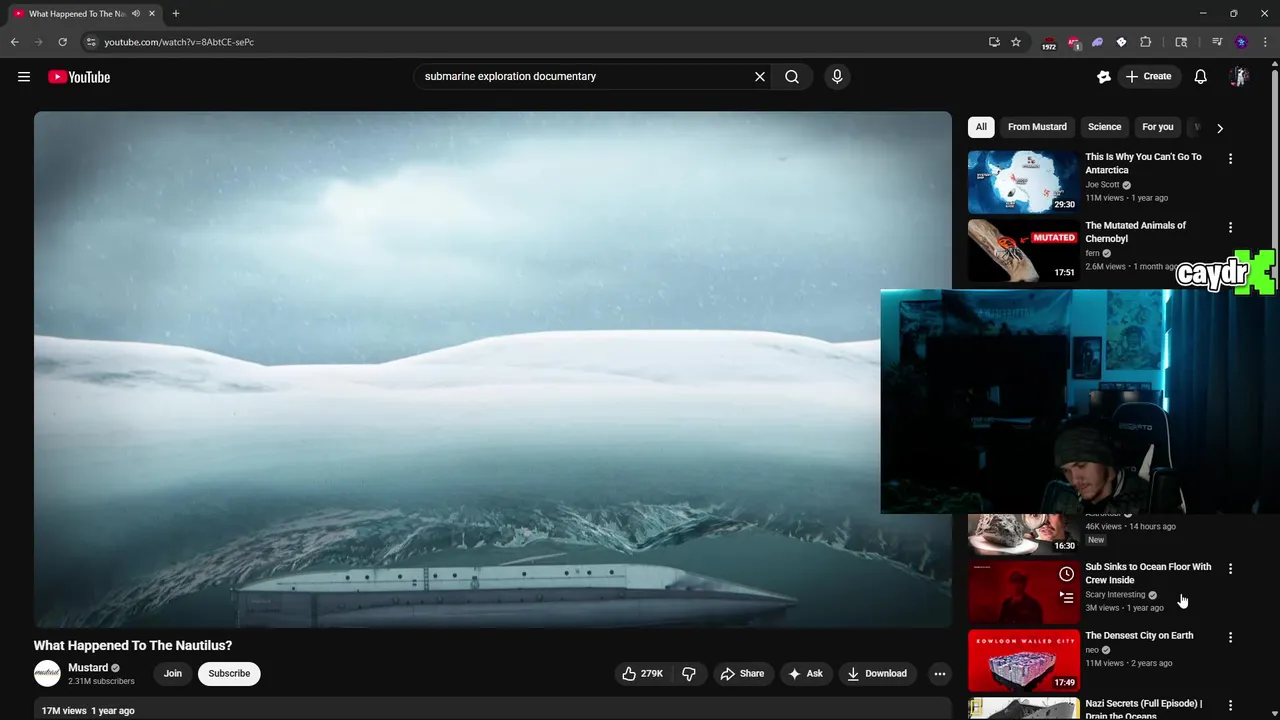Save Sub Sinks video to Watch Later
The image size is (1280, 720).
pos(1067,574)
